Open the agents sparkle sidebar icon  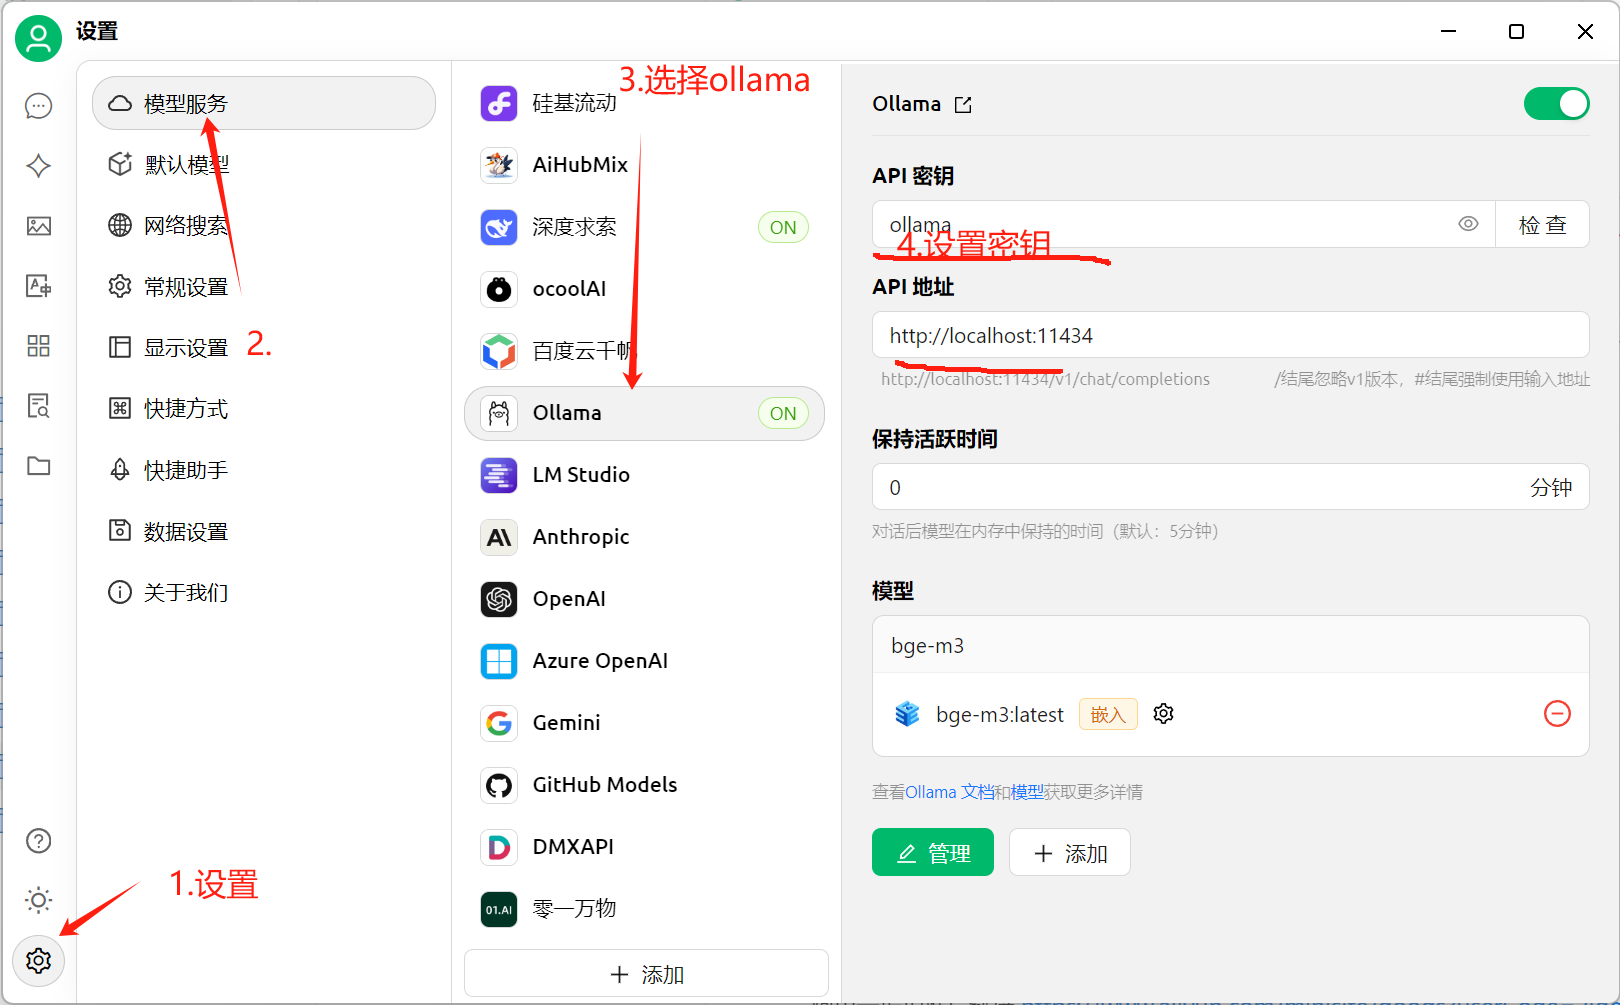point(39,166)
